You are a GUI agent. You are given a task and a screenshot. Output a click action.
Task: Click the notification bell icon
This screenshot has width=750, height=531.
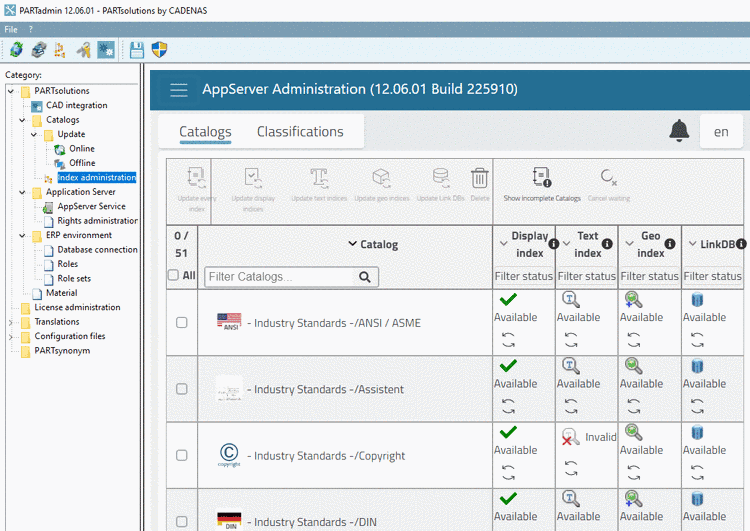coord(679,130)
